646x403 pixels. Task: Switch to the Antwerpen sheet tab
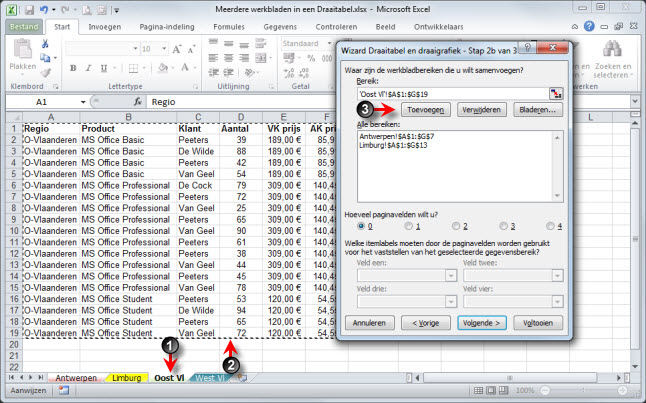point(76,377)
